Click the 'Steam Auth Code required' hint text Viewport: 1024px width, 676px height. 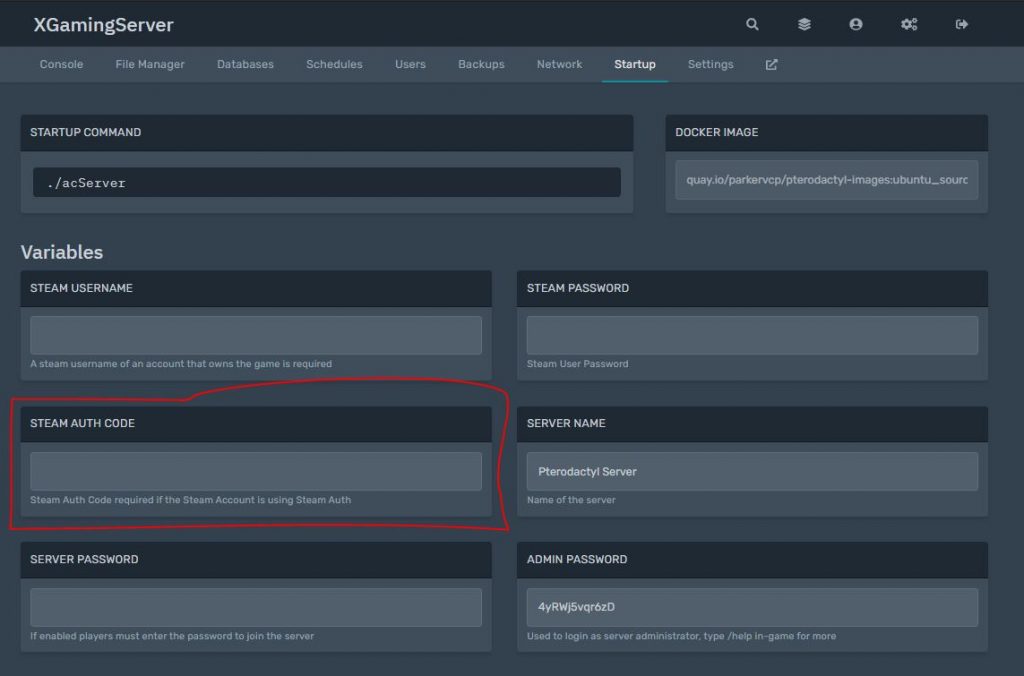(x=191, y=500)
